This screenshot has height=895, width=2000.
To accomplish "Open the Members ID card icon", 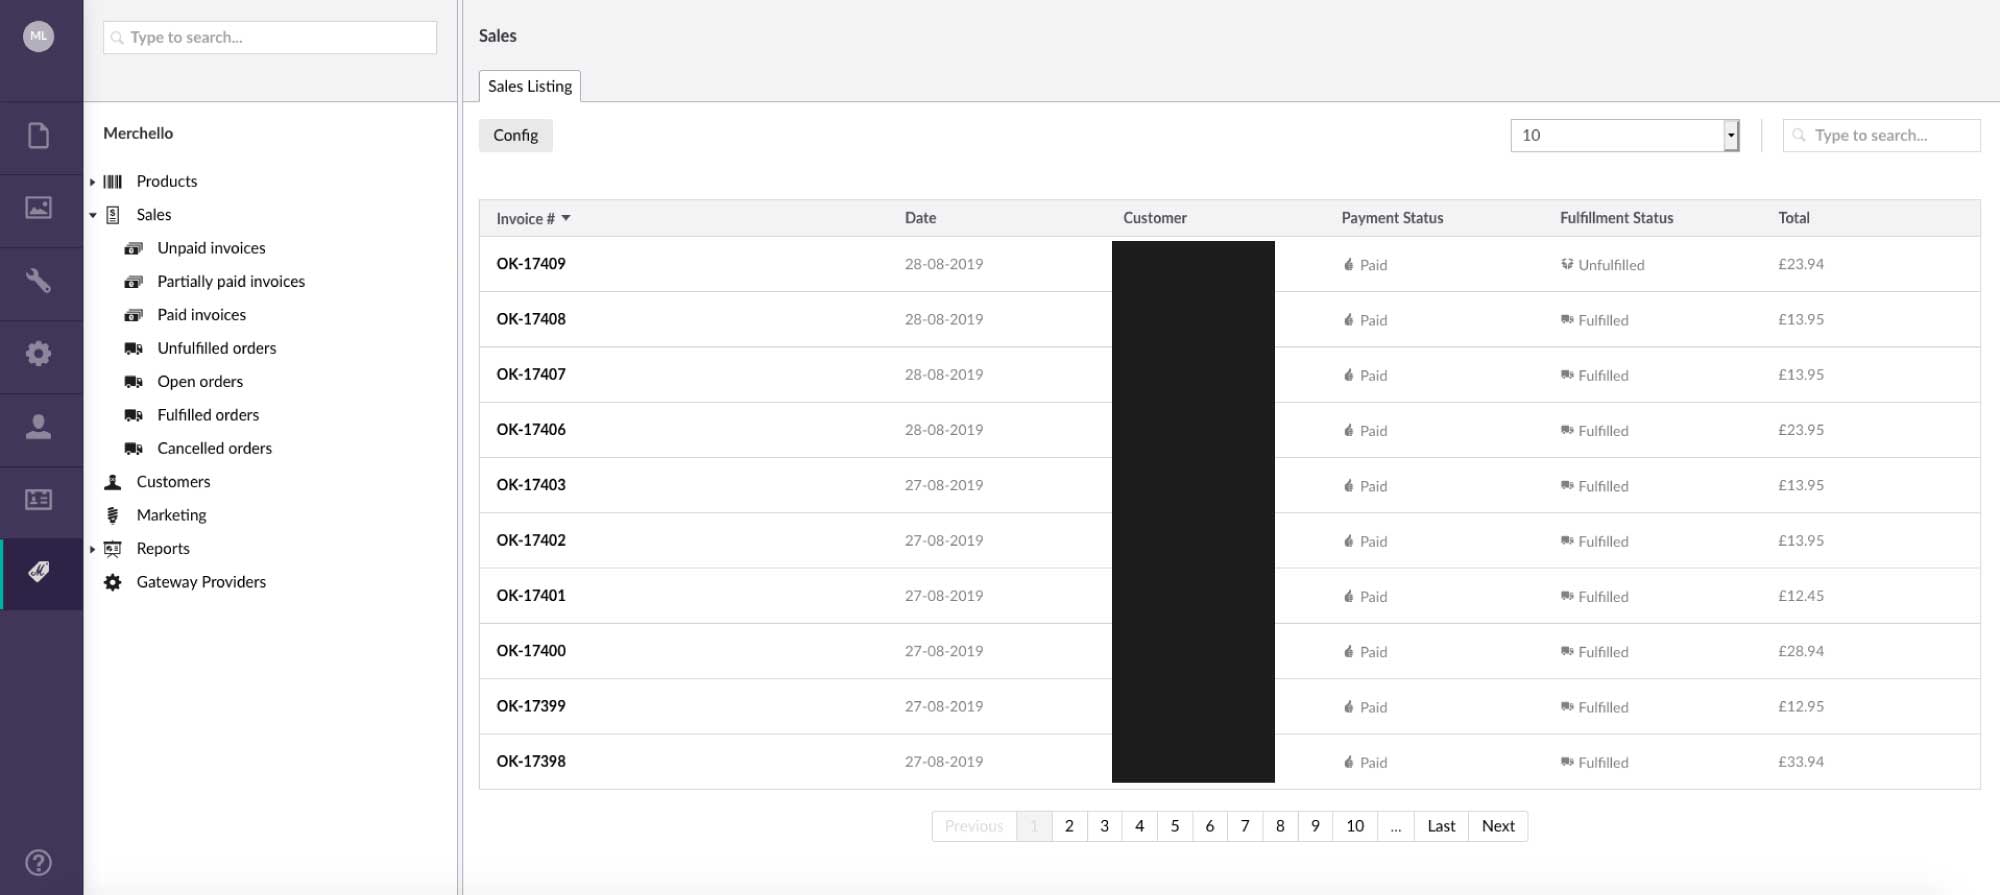I will [39, 500].
